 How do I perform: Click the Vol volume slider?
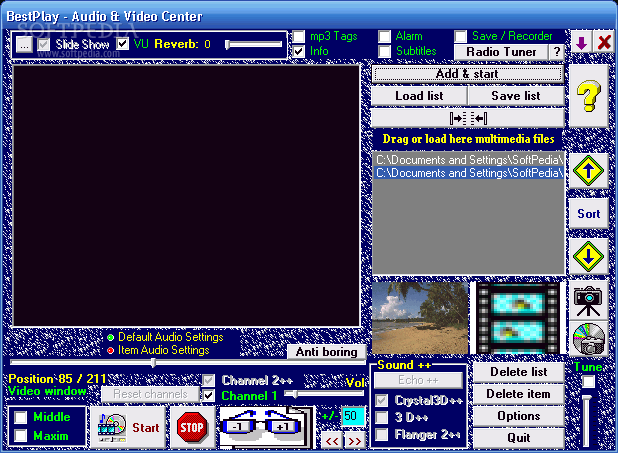click(x=324, y=394)
